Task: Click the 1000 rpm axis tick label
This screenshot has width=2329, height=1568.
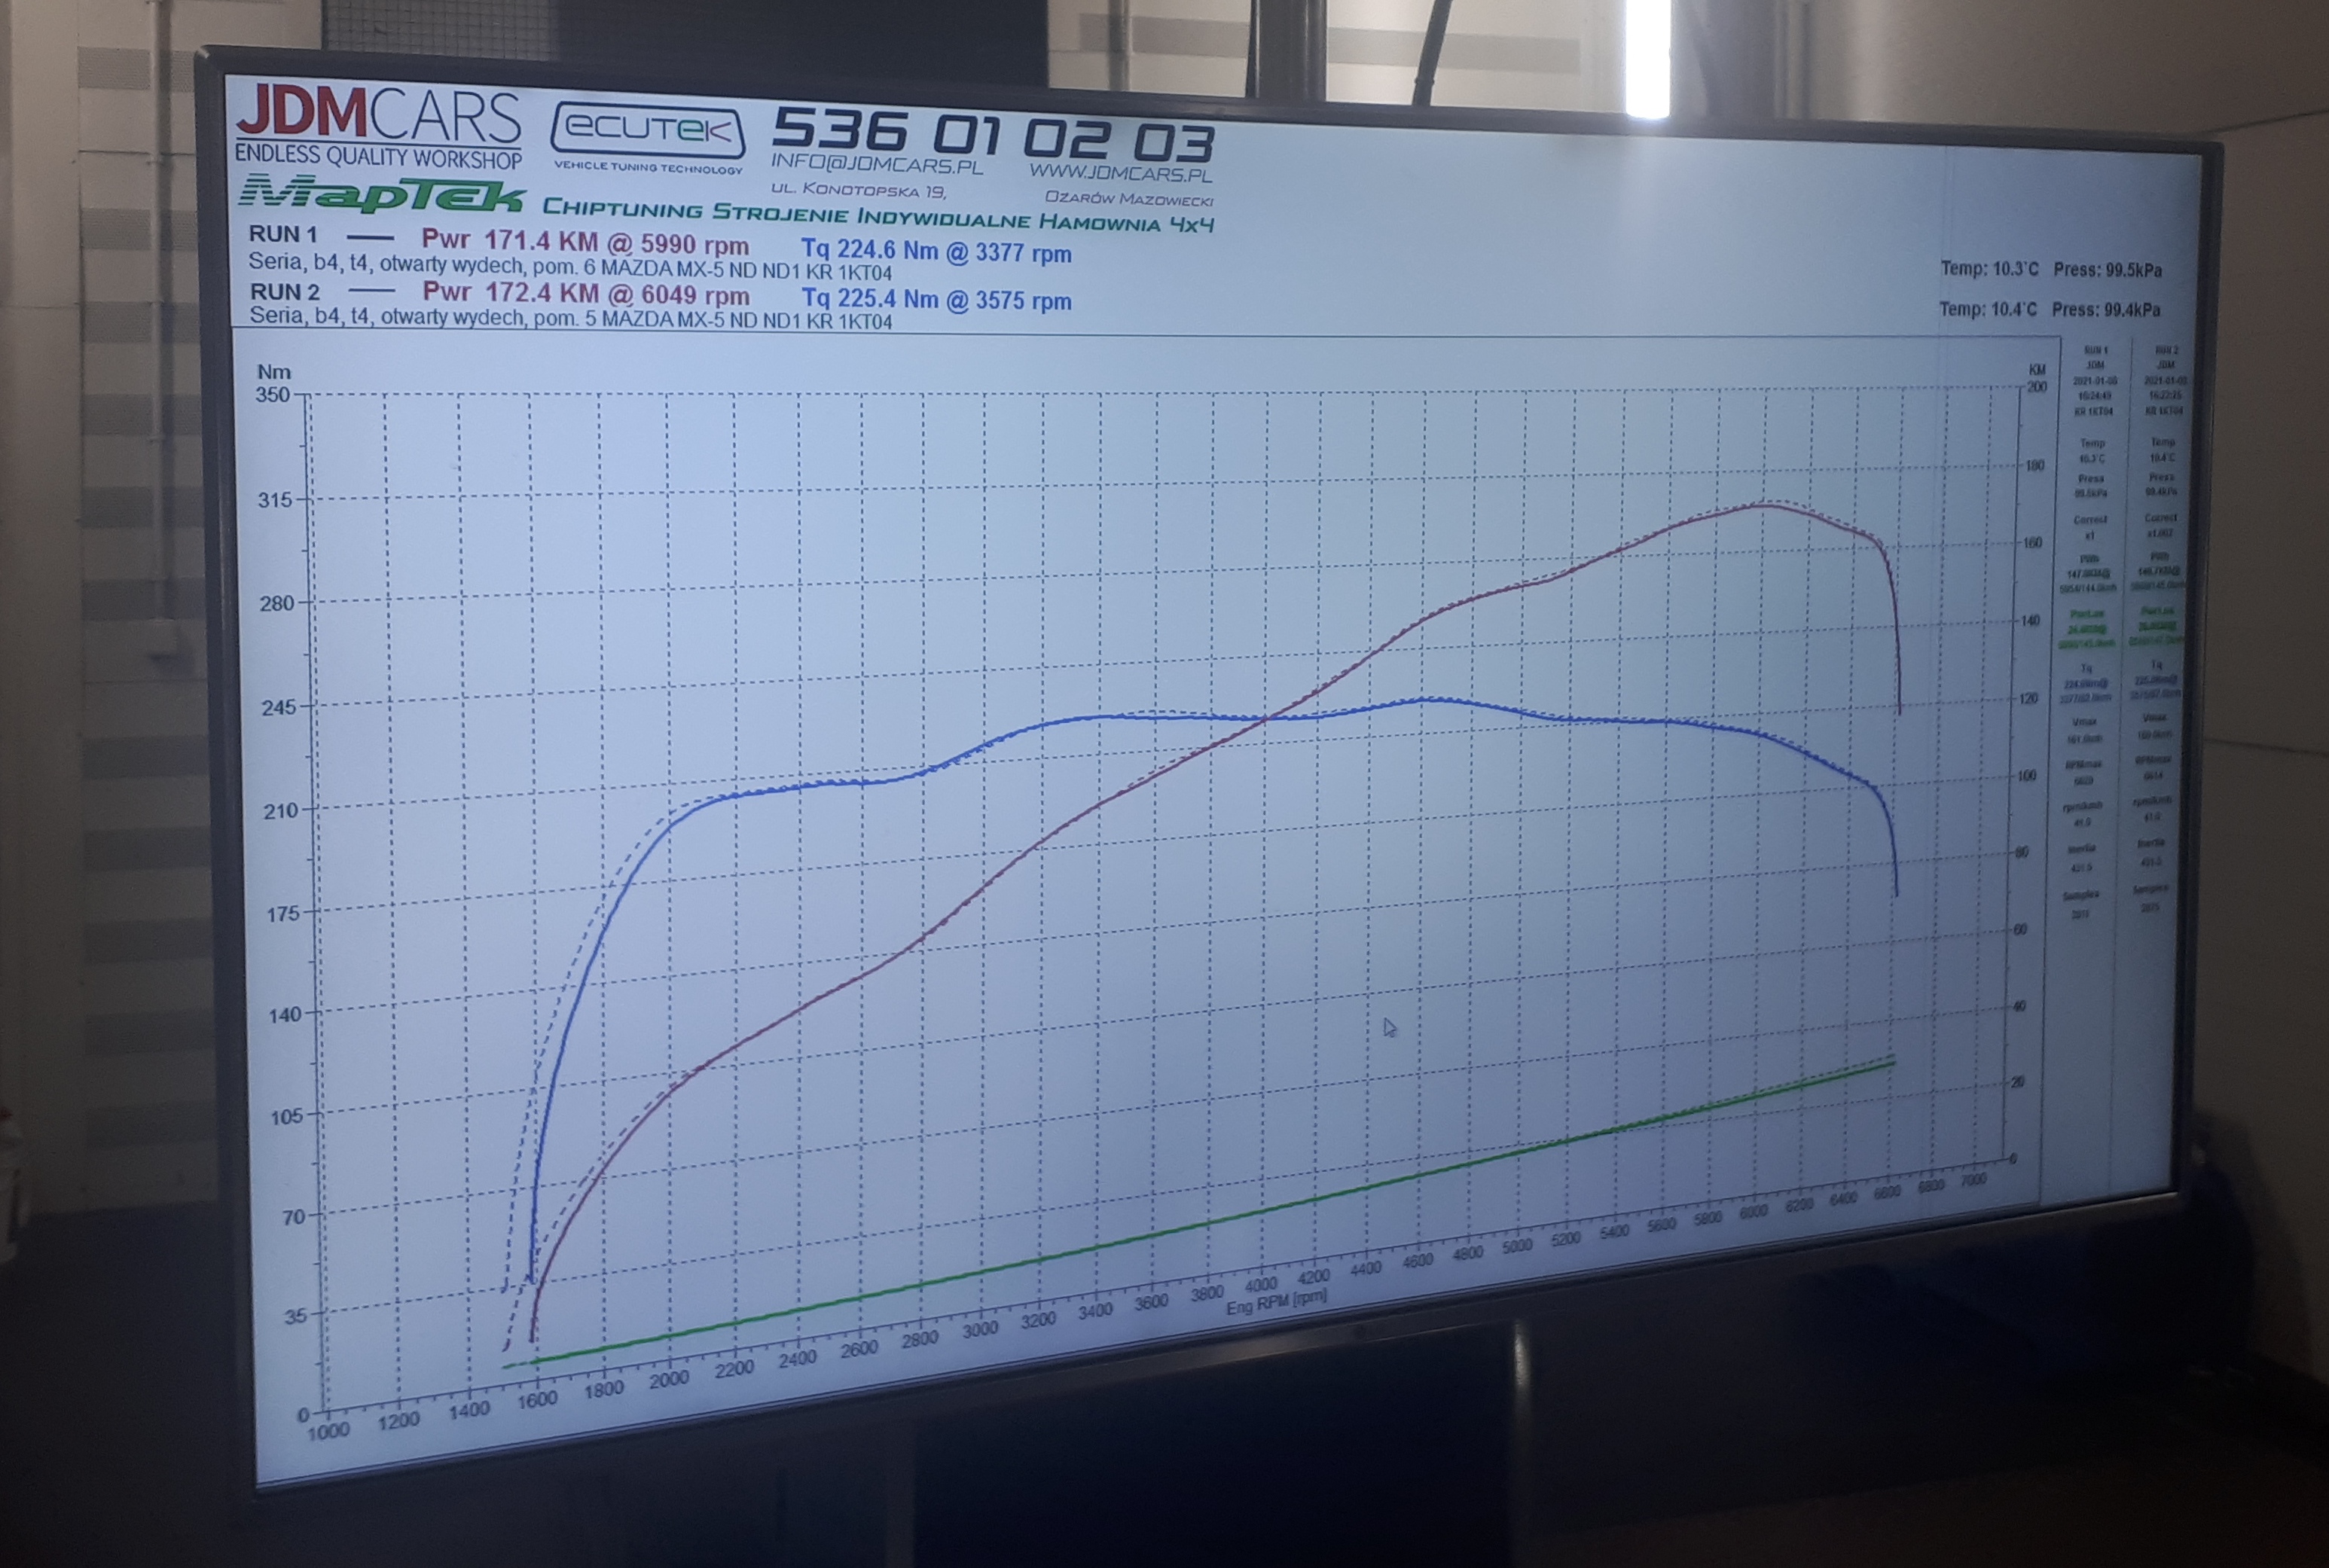Action: [329, 1431]
